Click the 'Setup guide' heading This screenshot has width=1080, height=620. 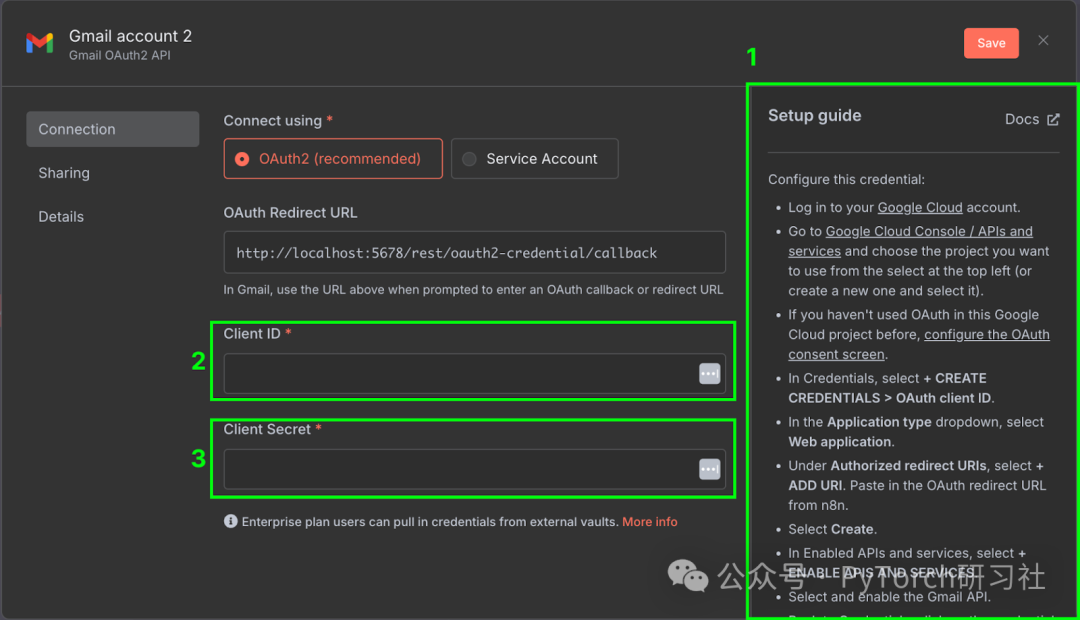(814, 115)
